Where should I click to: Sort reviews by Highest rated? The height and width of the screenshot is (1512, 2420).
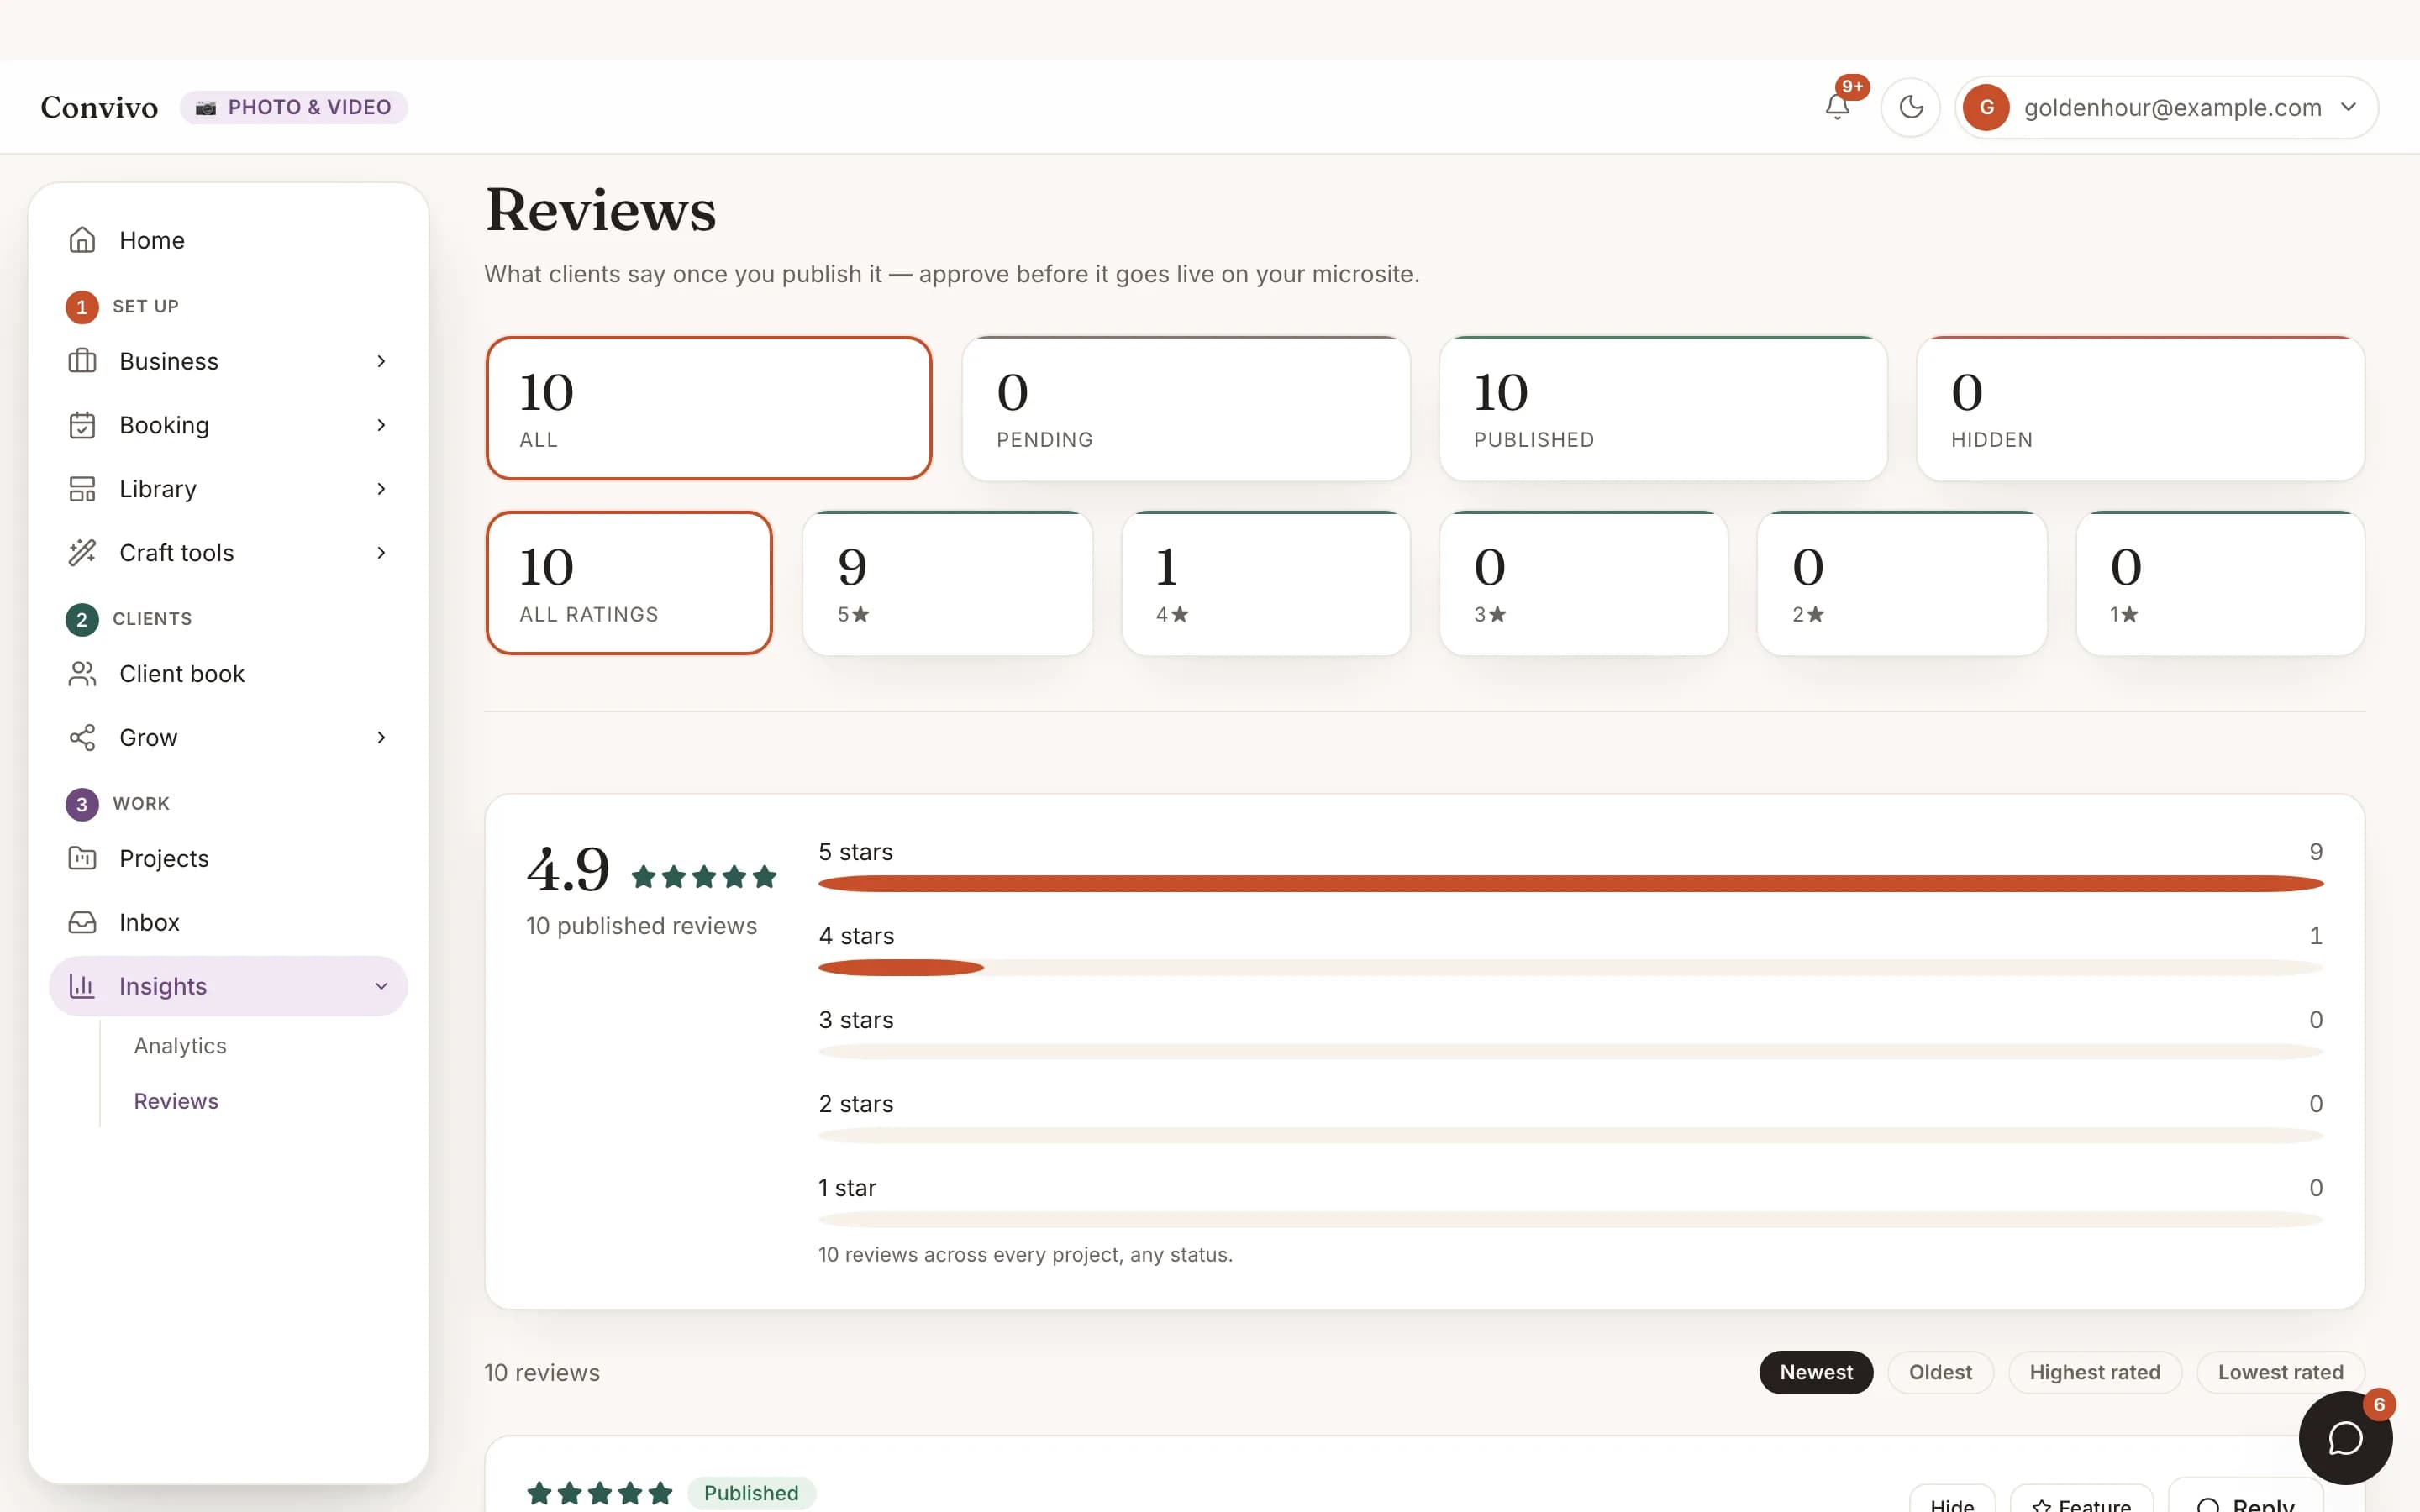point(2095,1372)
